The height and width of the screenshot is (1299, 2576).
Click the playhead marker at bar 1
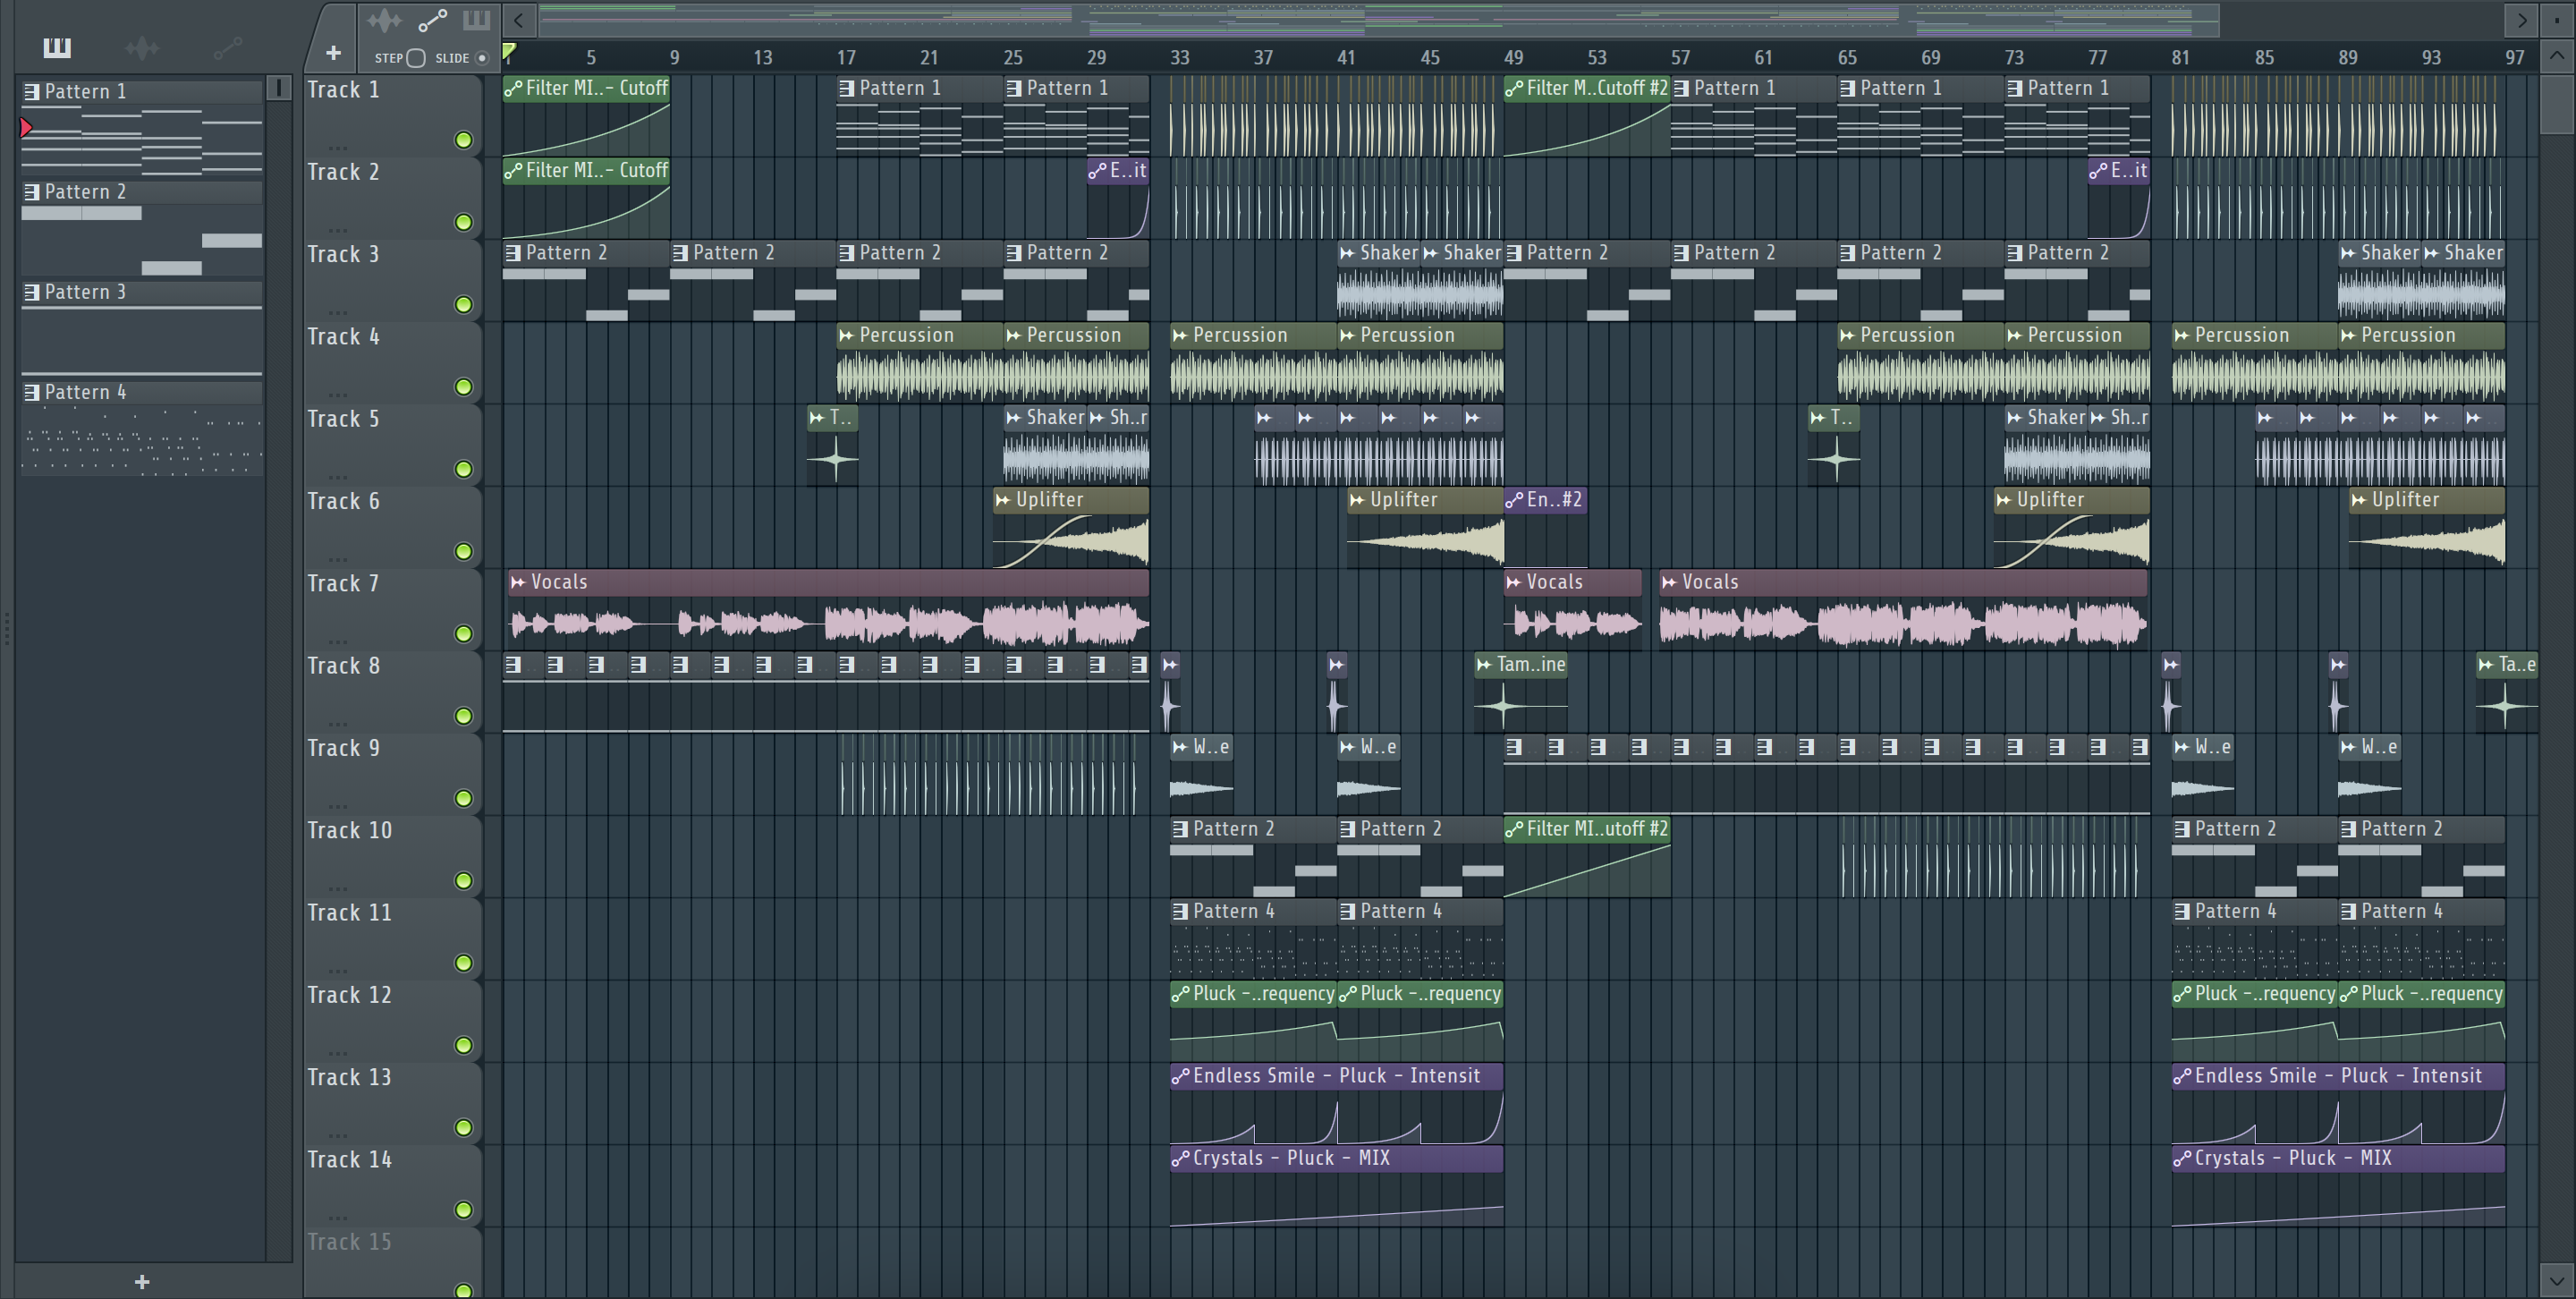pos(509,52)
